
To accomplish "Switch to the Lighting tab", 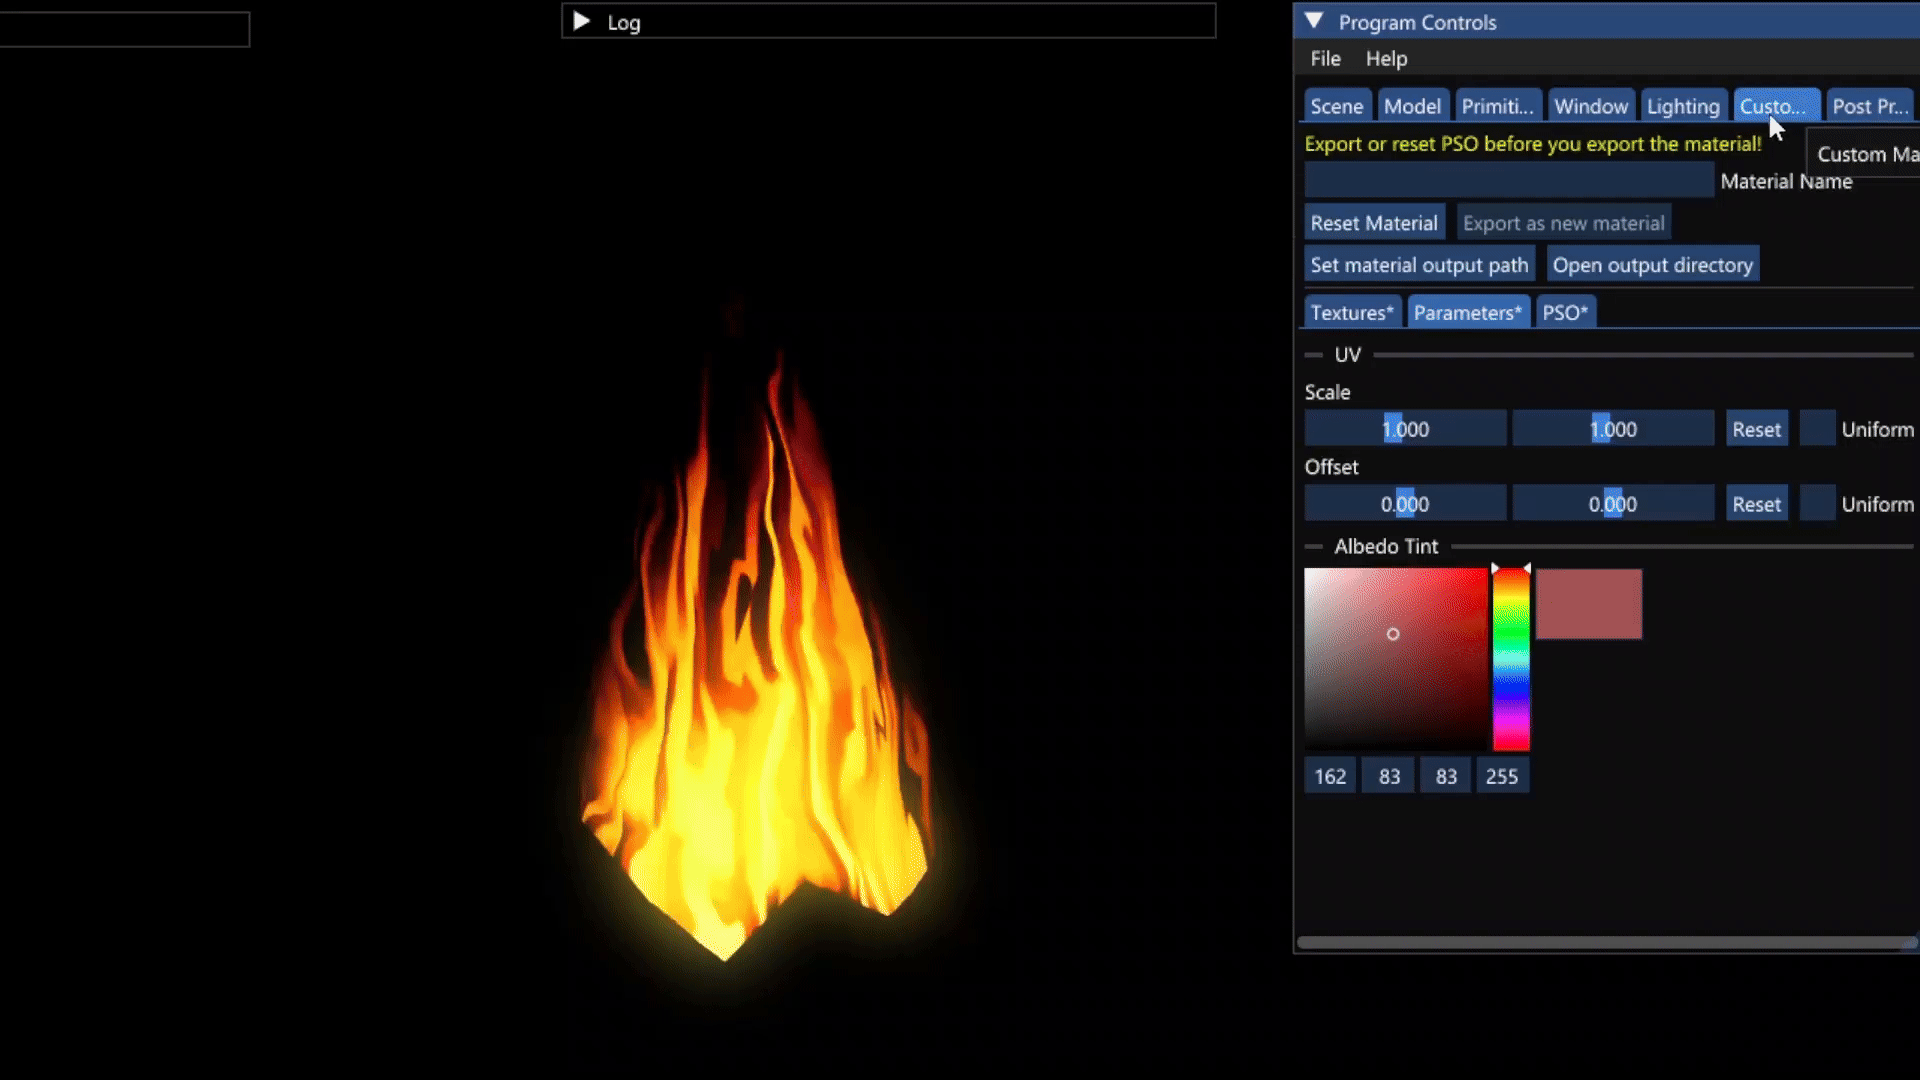I will 1682,106.
